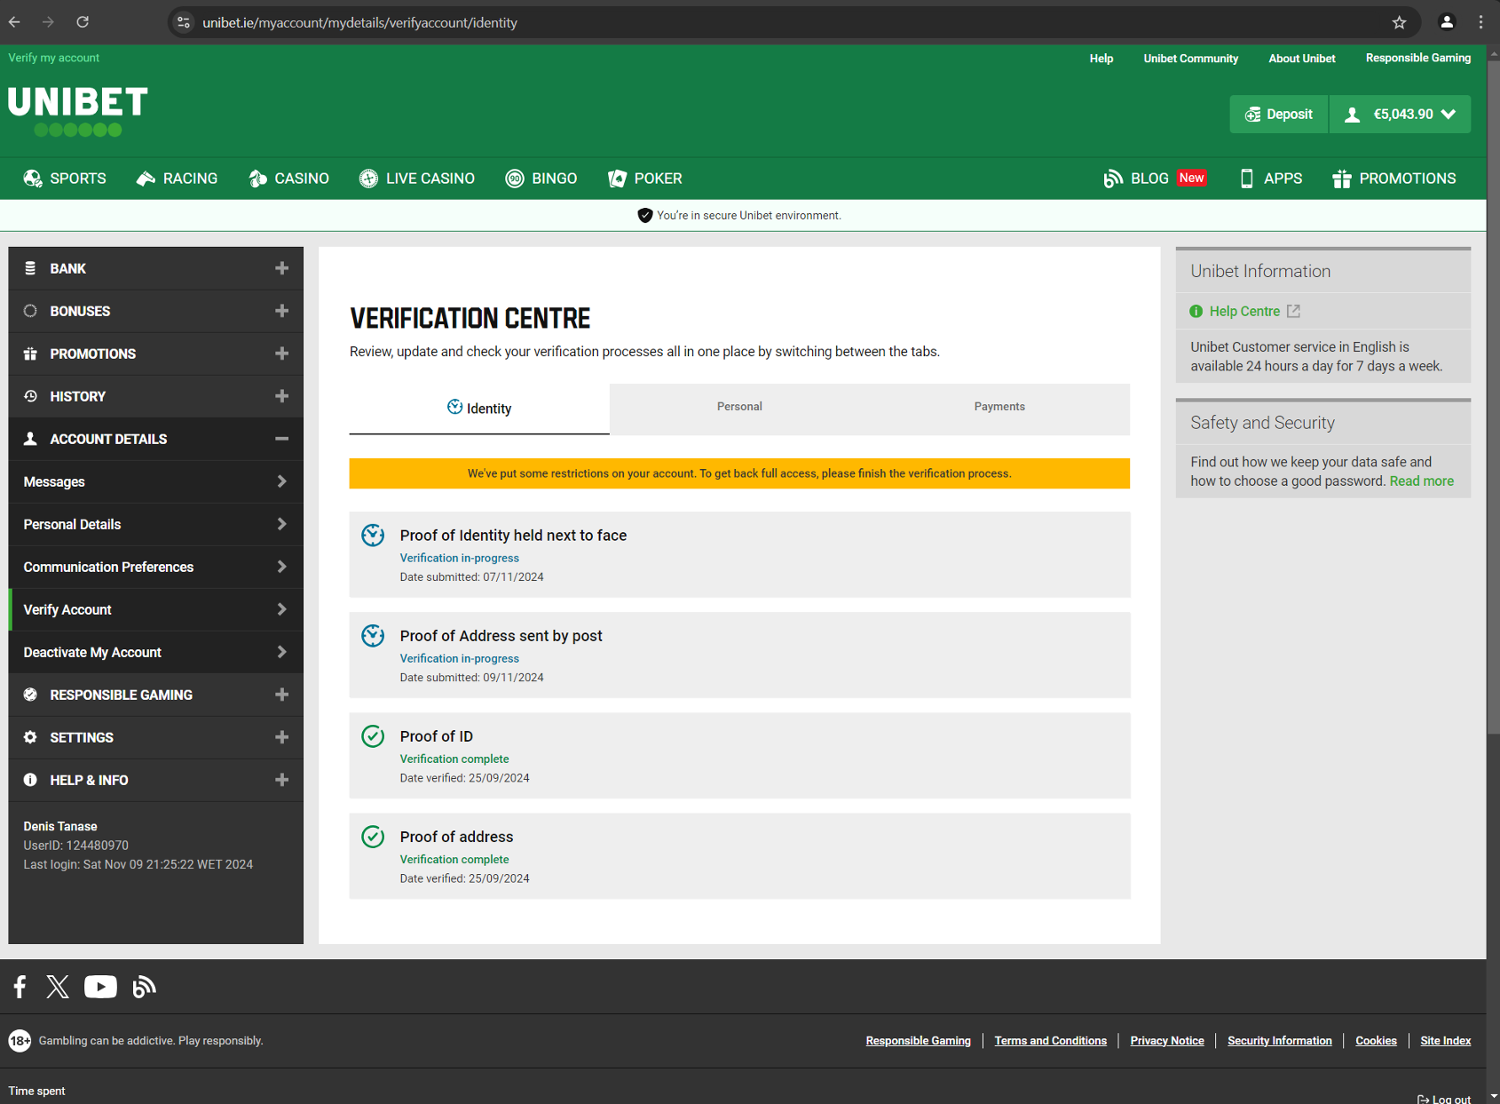Open the Promotions top navigation item

[x=1394, y=178]
